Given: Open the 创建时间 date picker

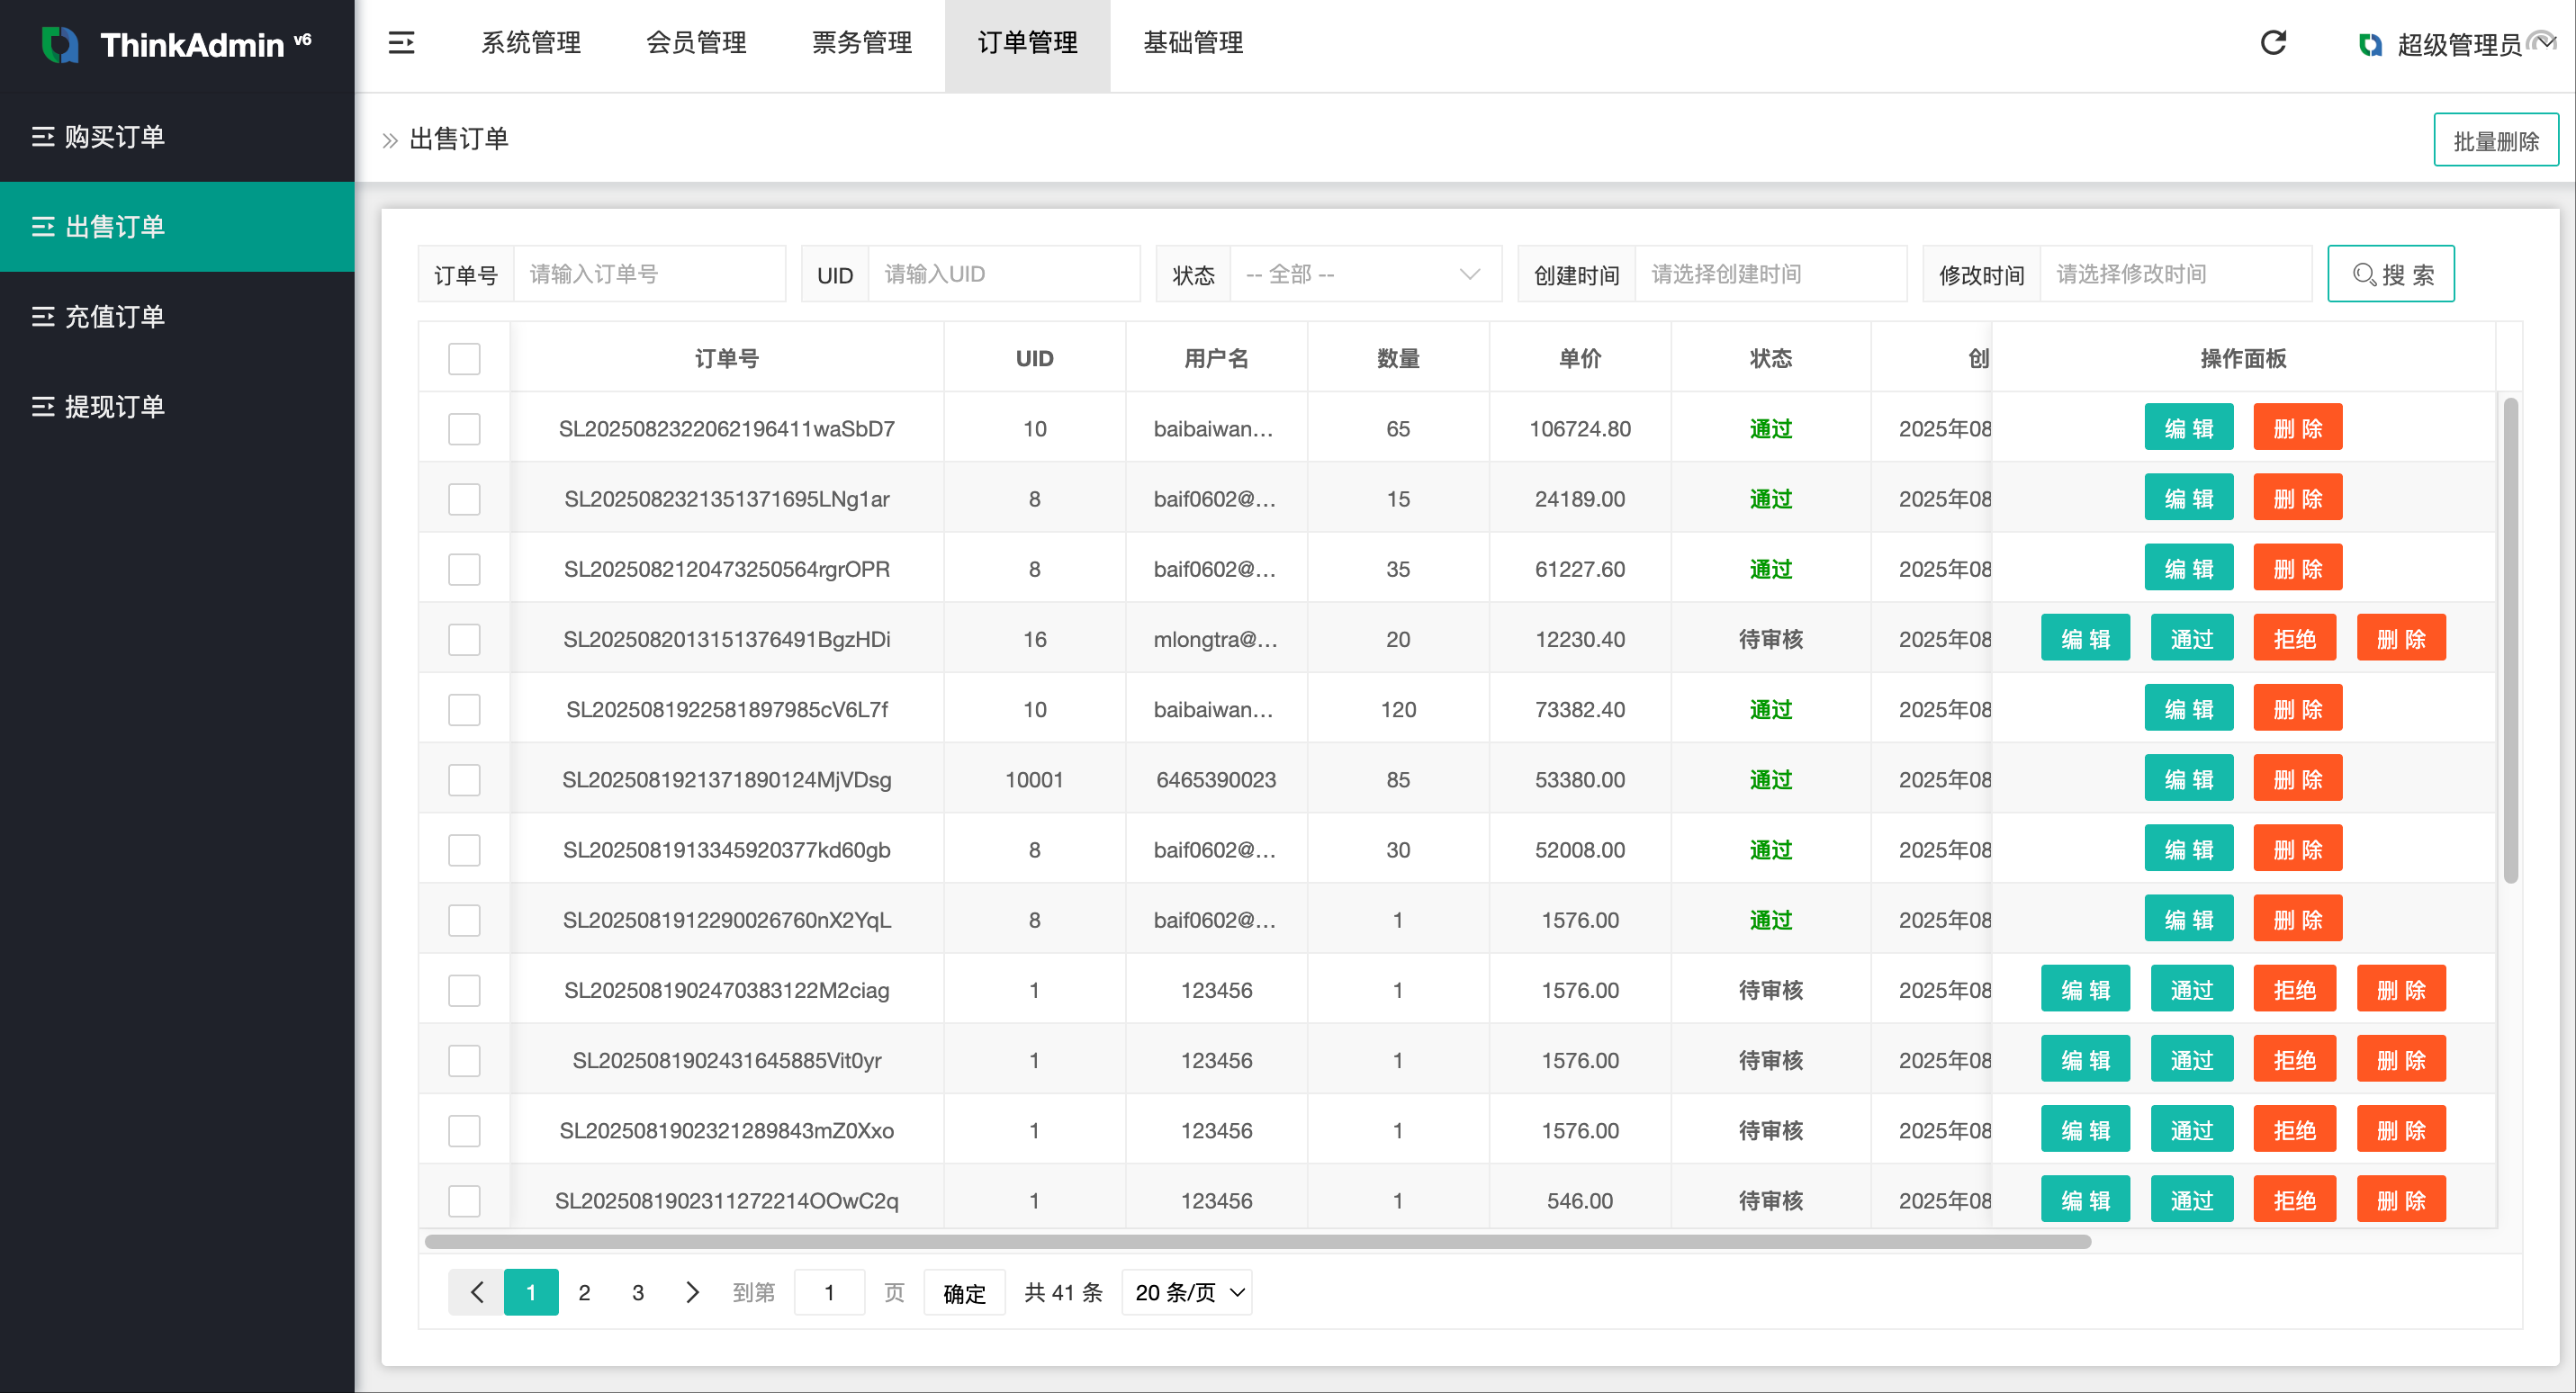Looking at the screenshot, I should click(1770, 274).
